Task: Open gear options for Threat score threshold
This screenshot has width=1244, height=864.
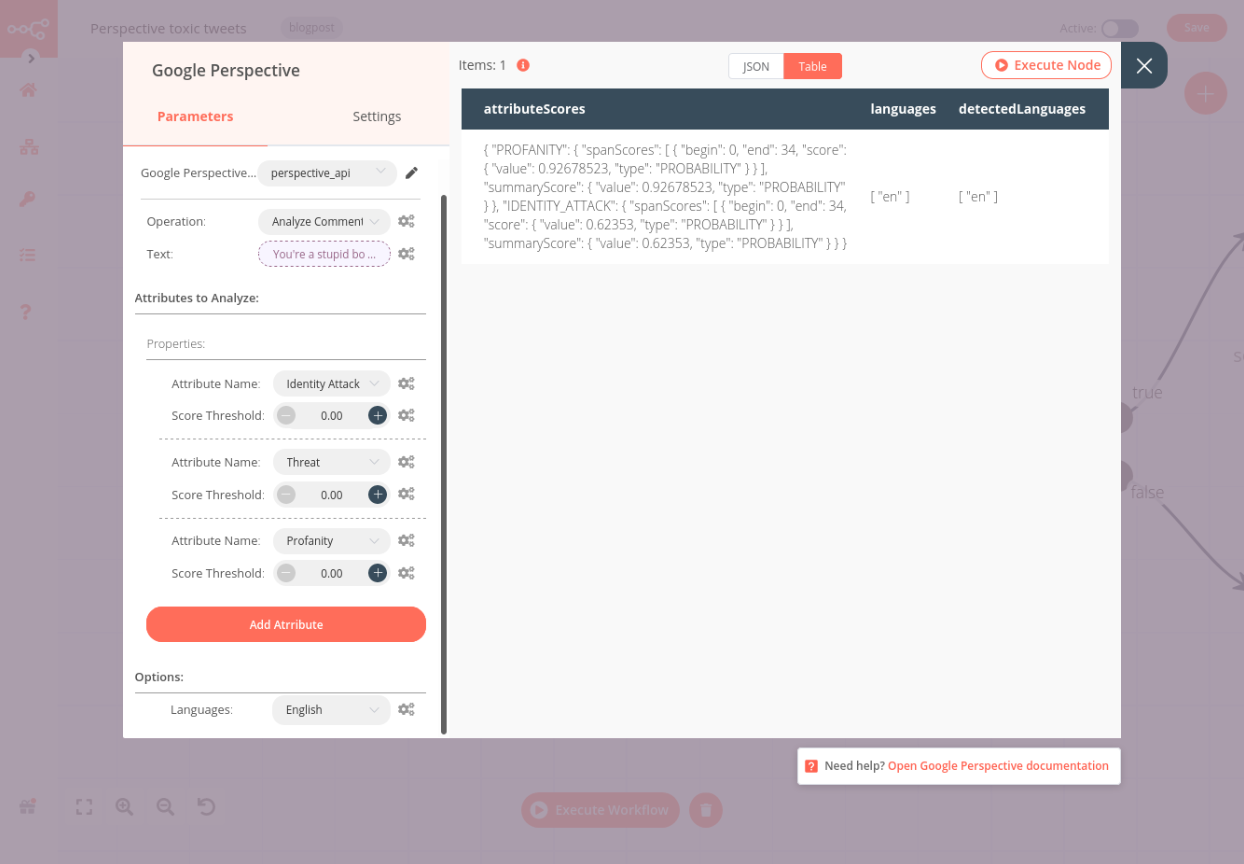Action: [x=406, y=494]
